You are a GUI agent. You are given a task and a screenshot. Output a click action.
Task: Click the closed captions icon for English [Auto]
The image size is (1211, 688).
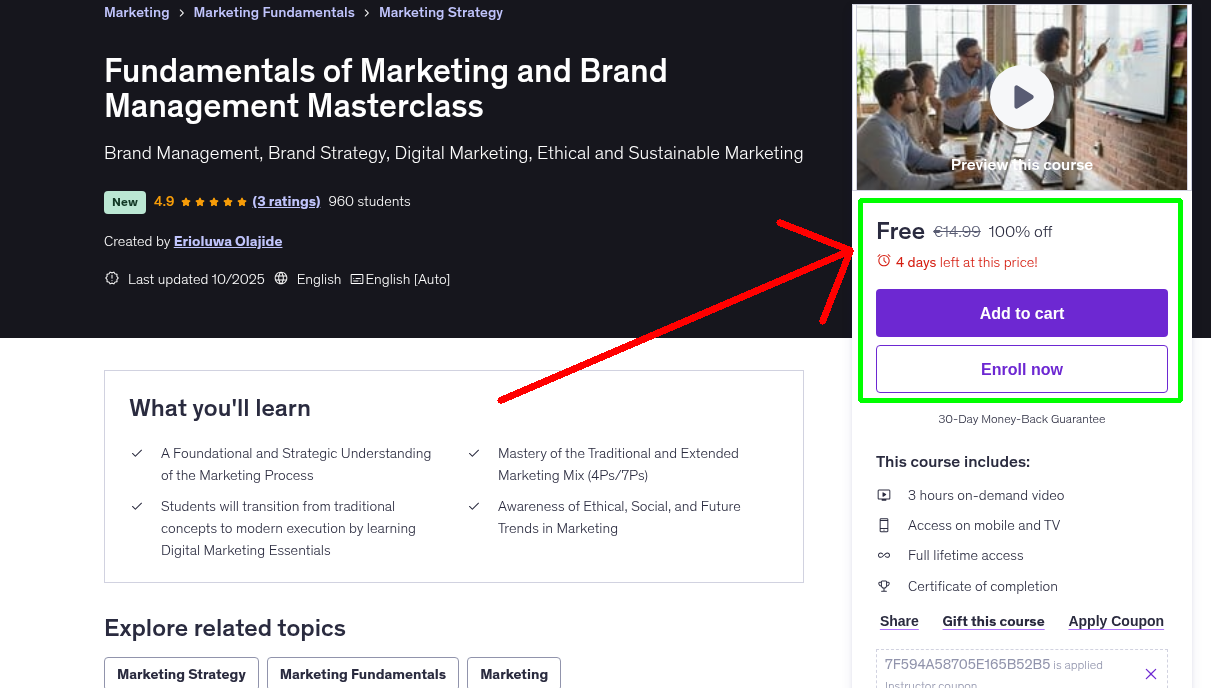[x=356, y=278]
